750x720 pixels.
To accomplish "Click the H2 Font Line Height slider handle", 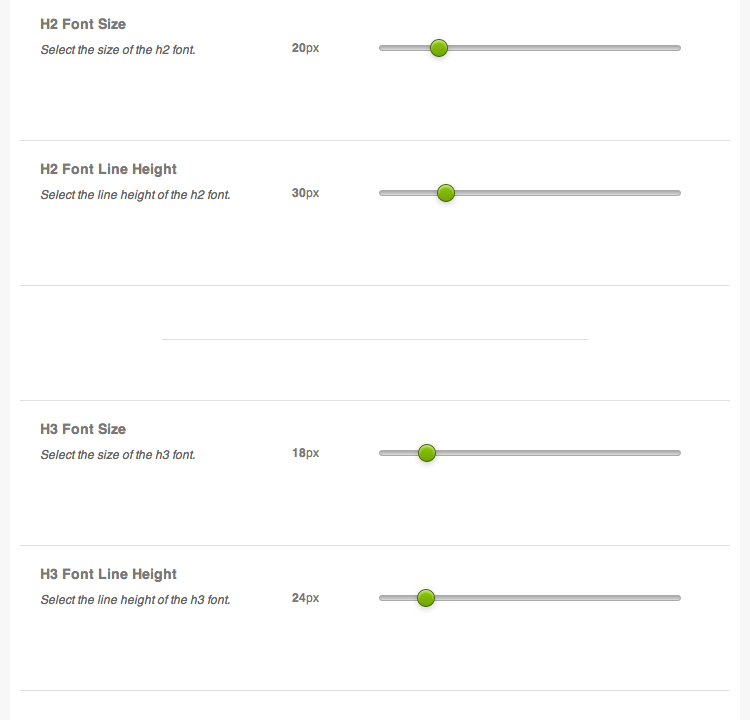I will point(446,193).
